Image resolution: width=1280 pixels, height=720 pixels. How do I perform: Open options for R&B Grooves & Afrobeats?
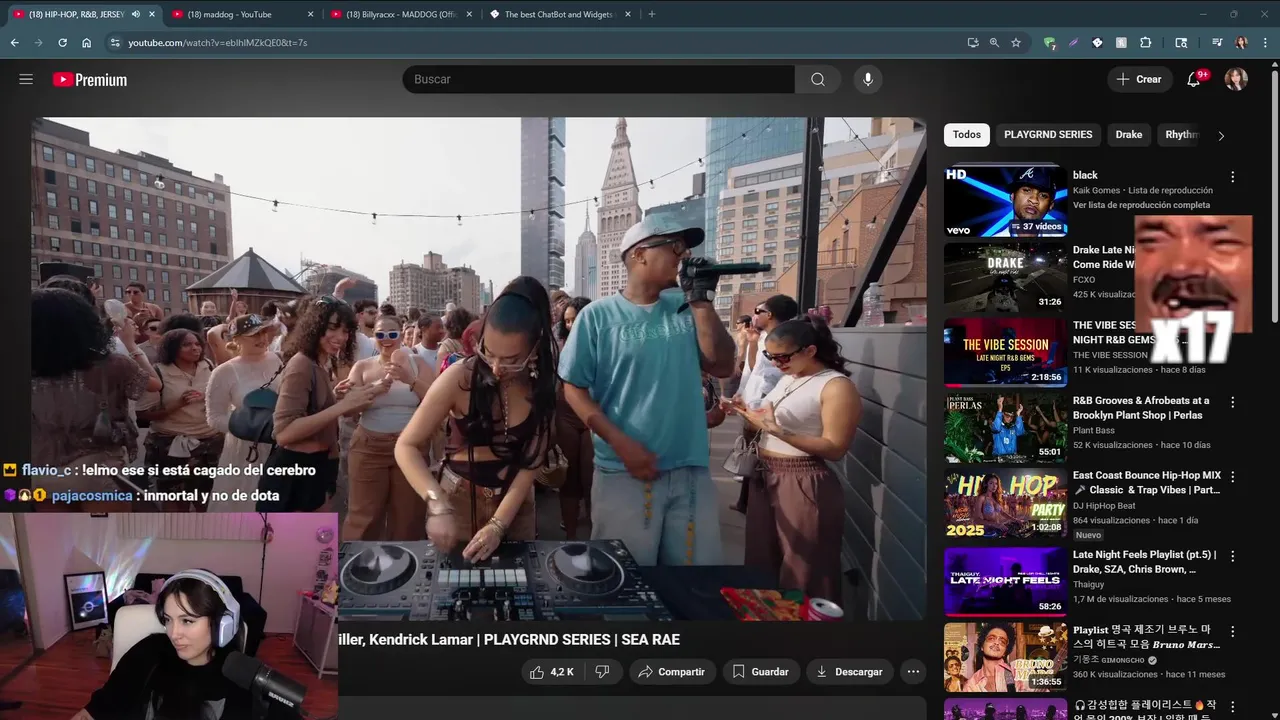[x=1232, y=402]
